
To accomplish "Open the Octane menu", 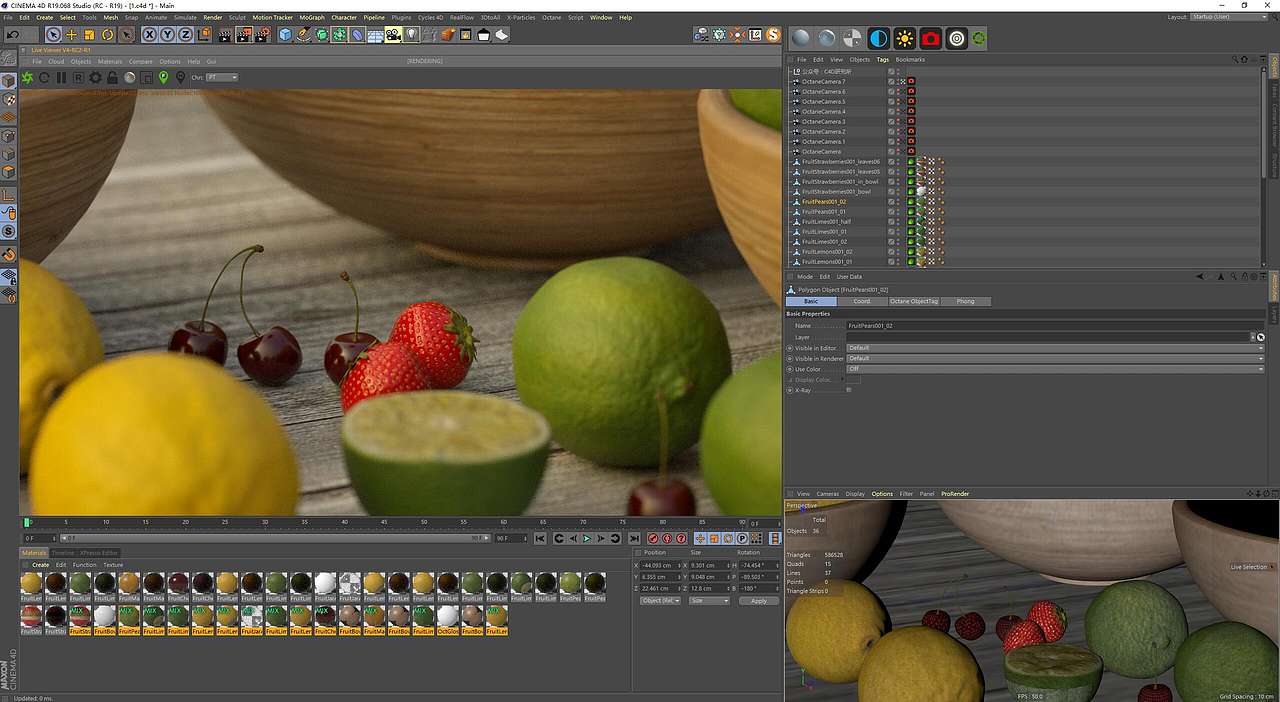I will (x=552, y=17).
